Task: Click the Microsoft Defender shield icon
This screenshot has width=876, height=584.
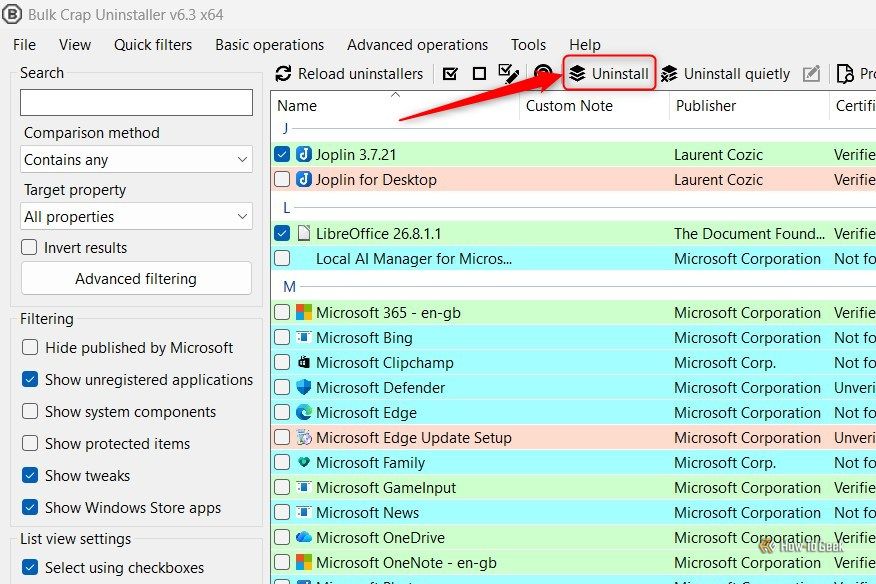Action: [x=304, y=387]
